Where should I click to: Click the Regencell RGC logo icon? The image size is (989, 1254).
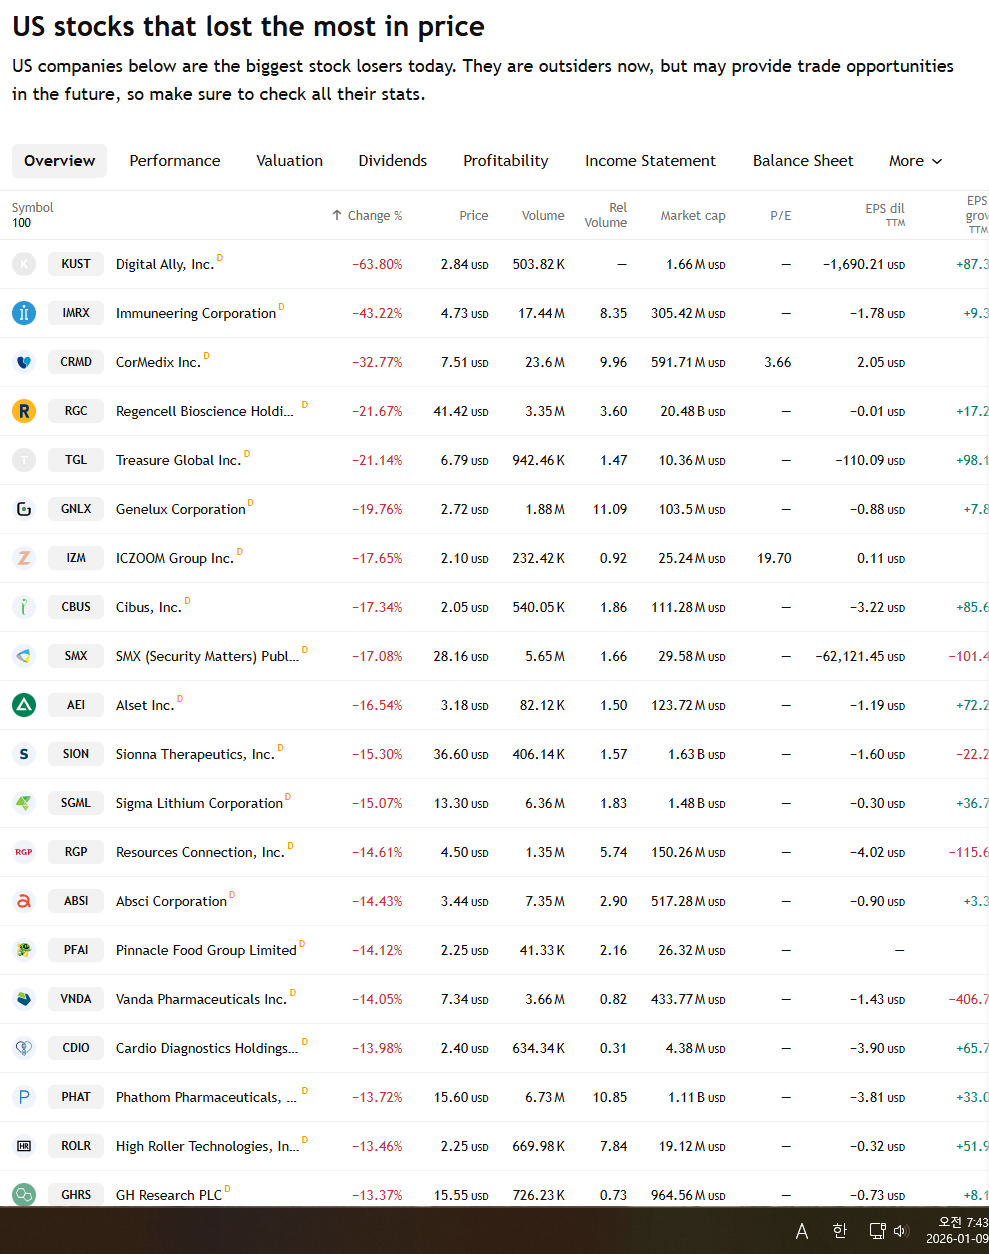tap(24, 411)
